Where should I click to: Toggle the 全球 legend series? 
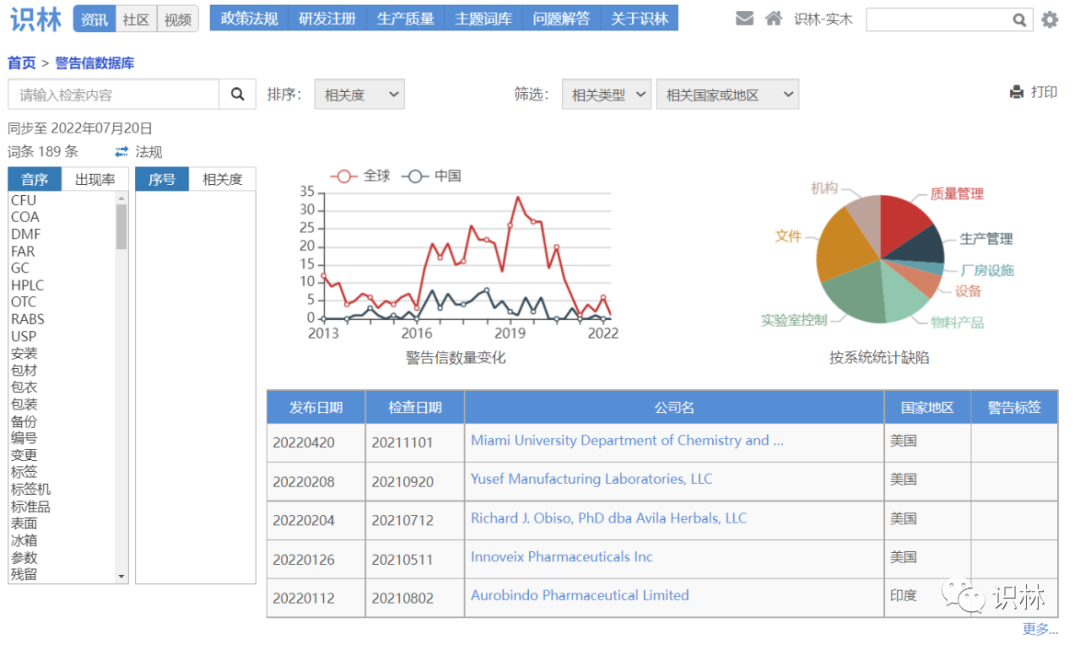coord(360,176)
